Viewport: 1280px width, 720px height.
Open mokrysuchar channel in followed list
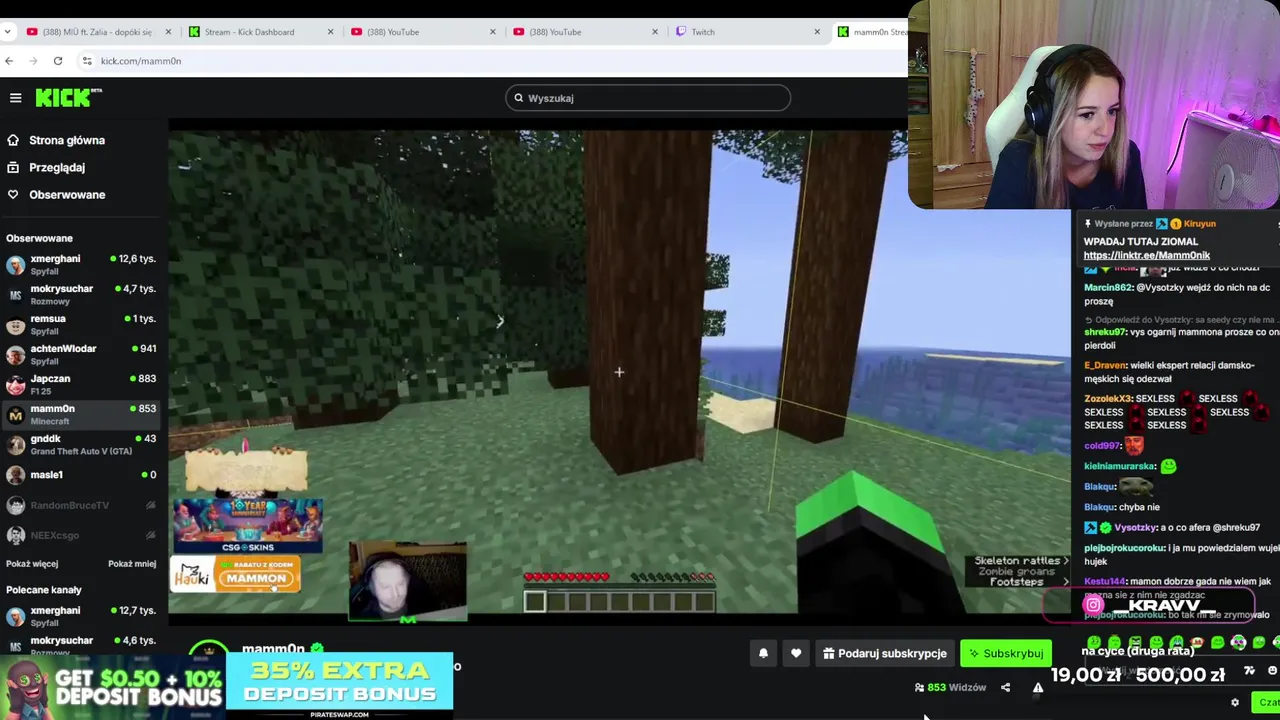point(82,294)
